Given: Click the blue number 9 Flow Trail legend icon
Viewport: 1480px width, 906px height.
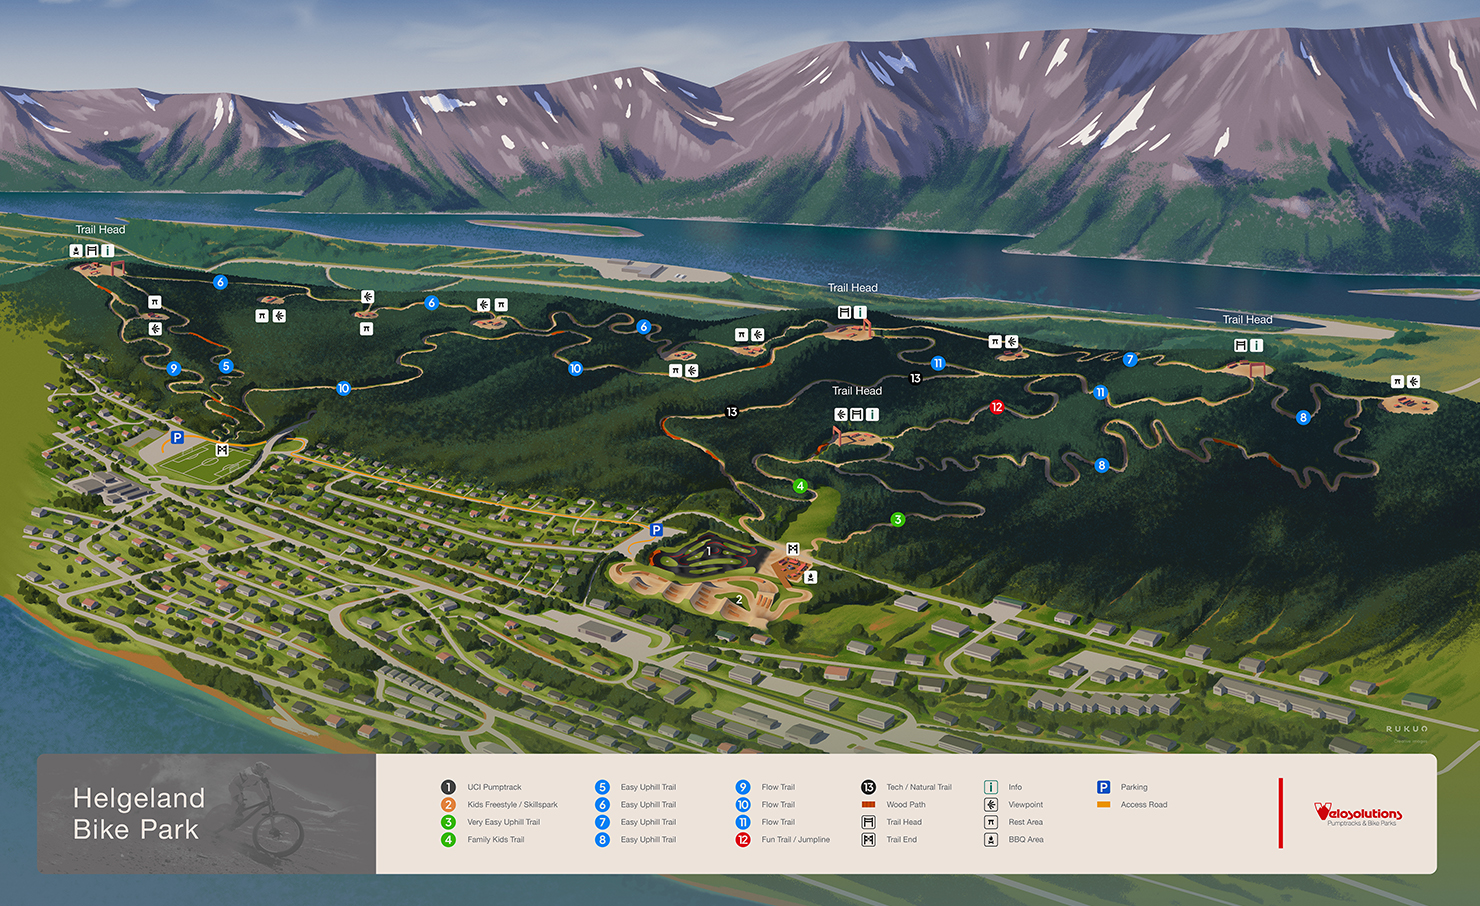Looking at the screenshot, I should click(743, 787).
